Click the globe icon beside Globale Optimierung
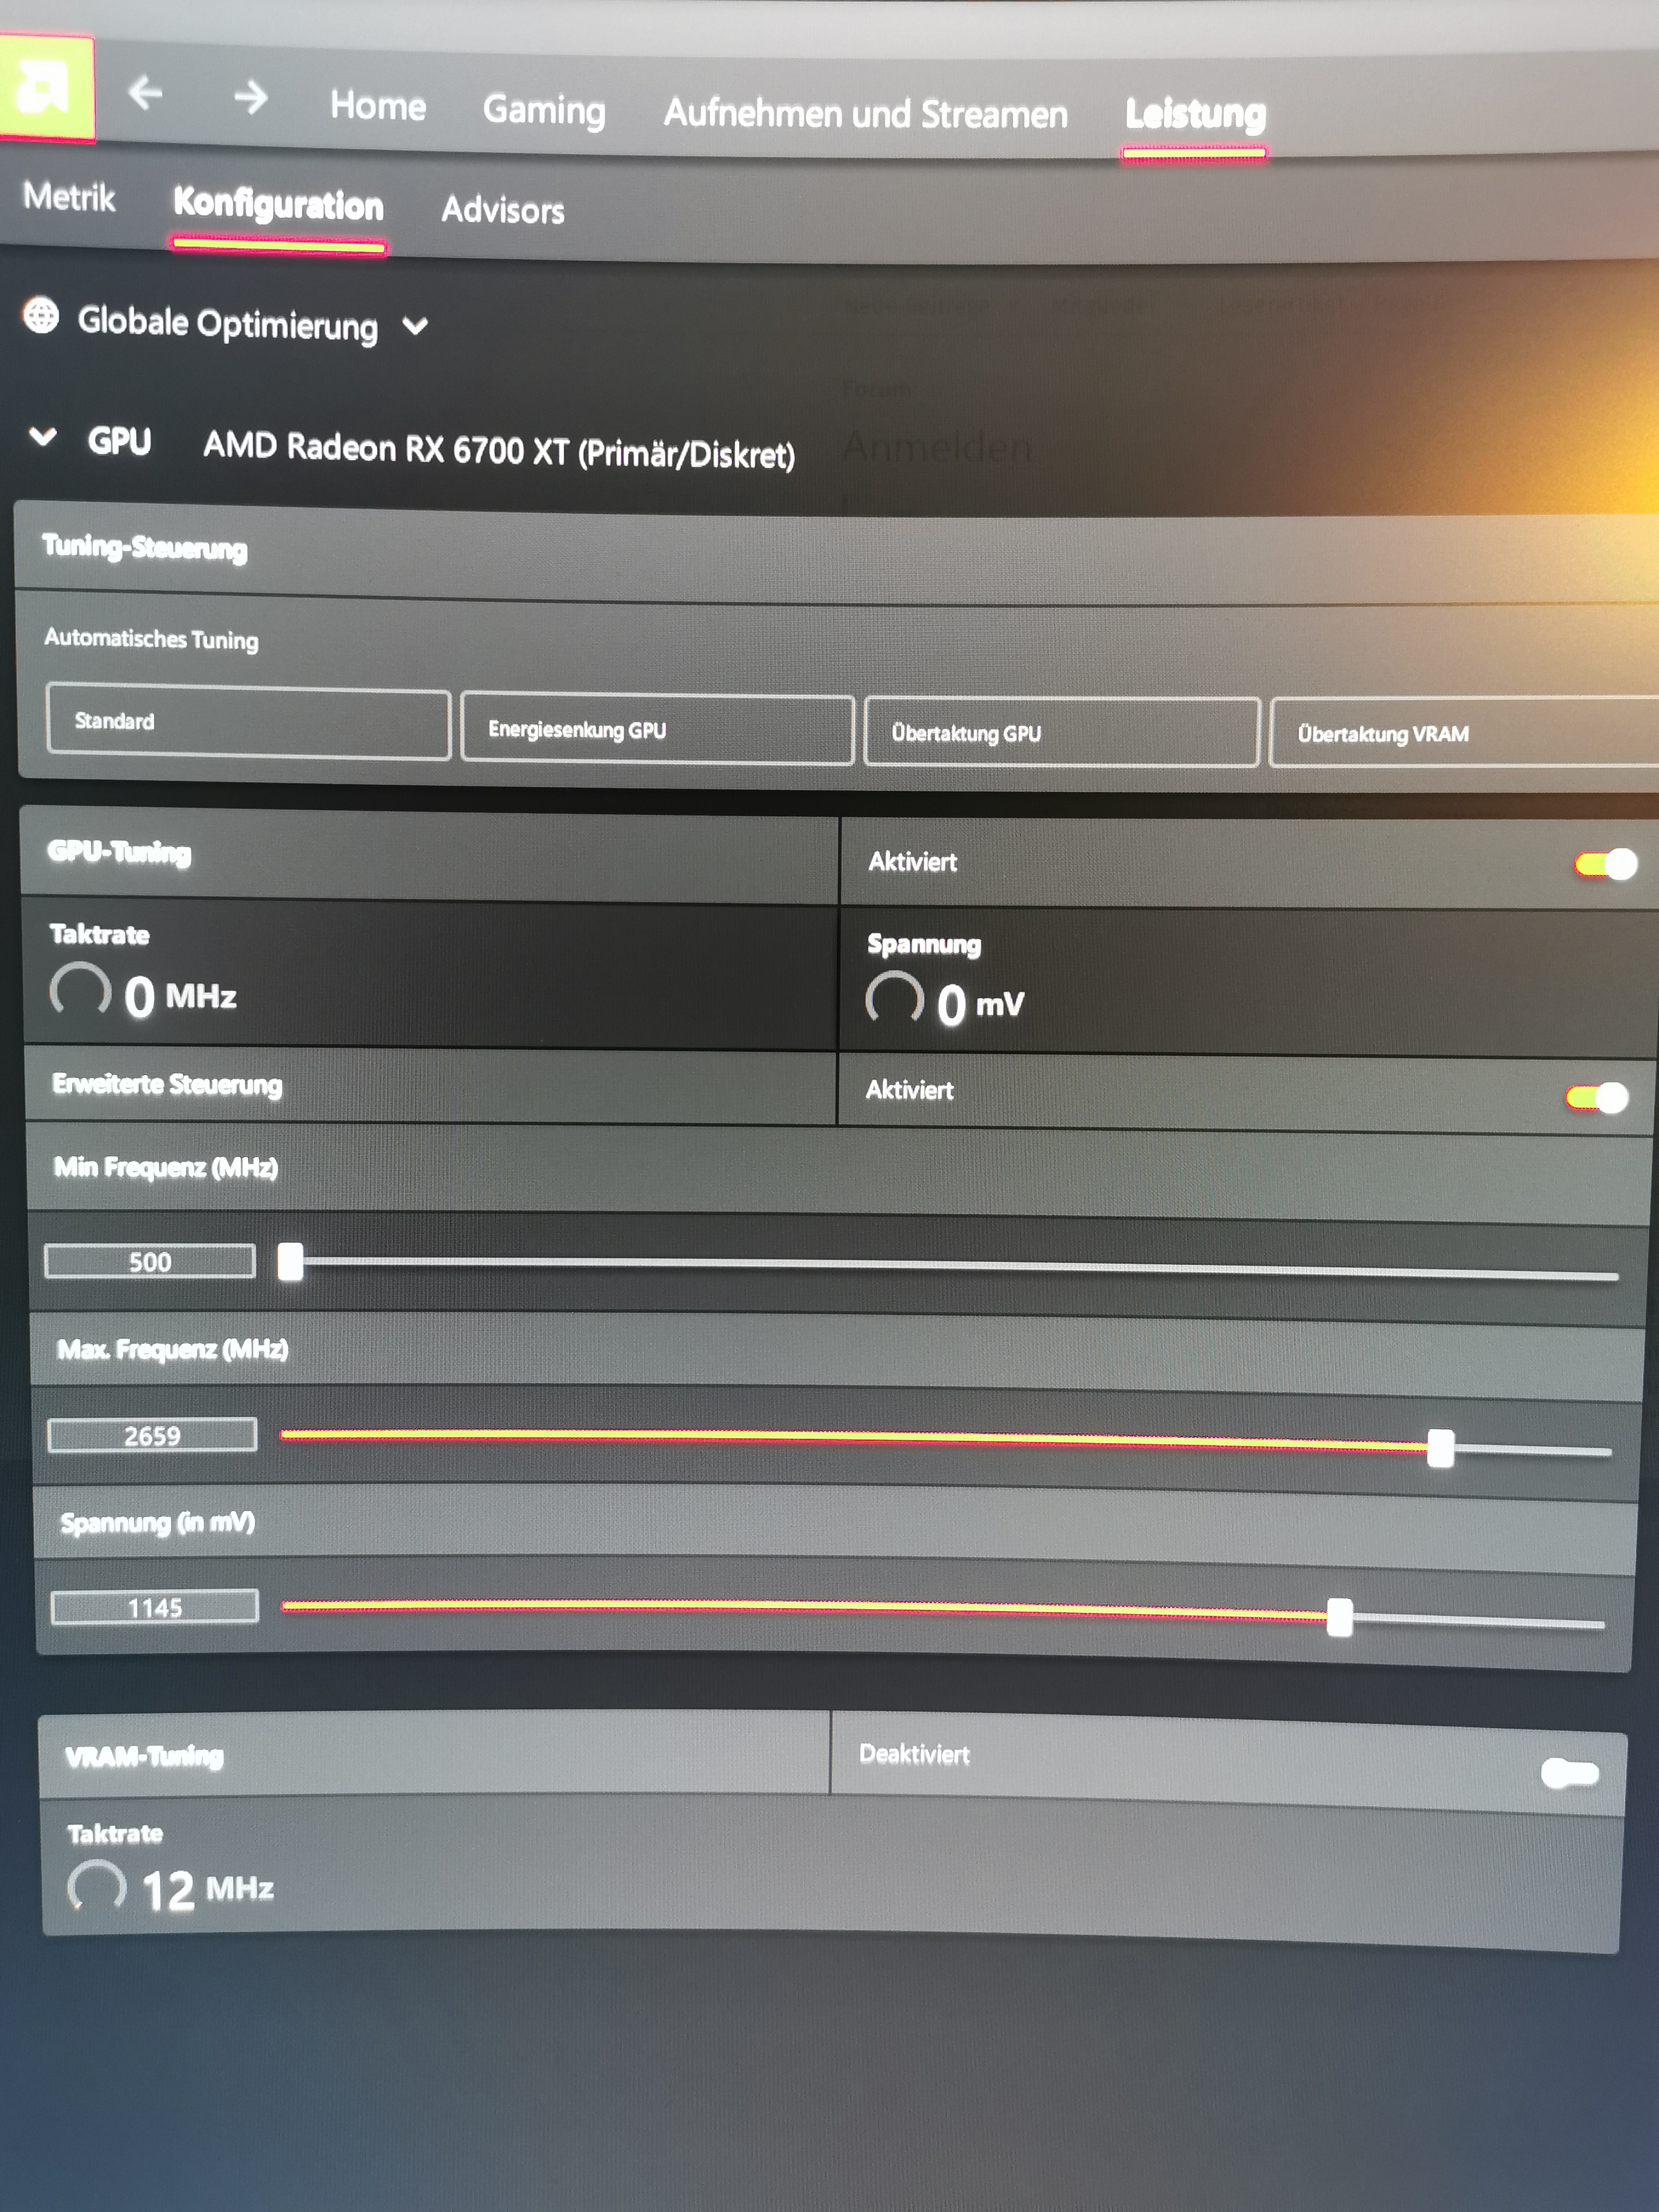The height and width of the screenshot is (2212, 1659). click(x=41, y=316)
